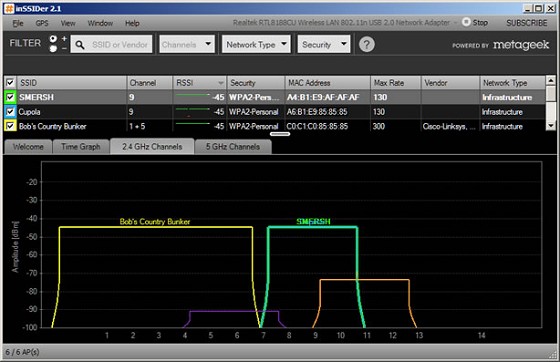Switch to the 5 GHz Channels tab
The width and height of the screenshot is (560, 362).
233,147
